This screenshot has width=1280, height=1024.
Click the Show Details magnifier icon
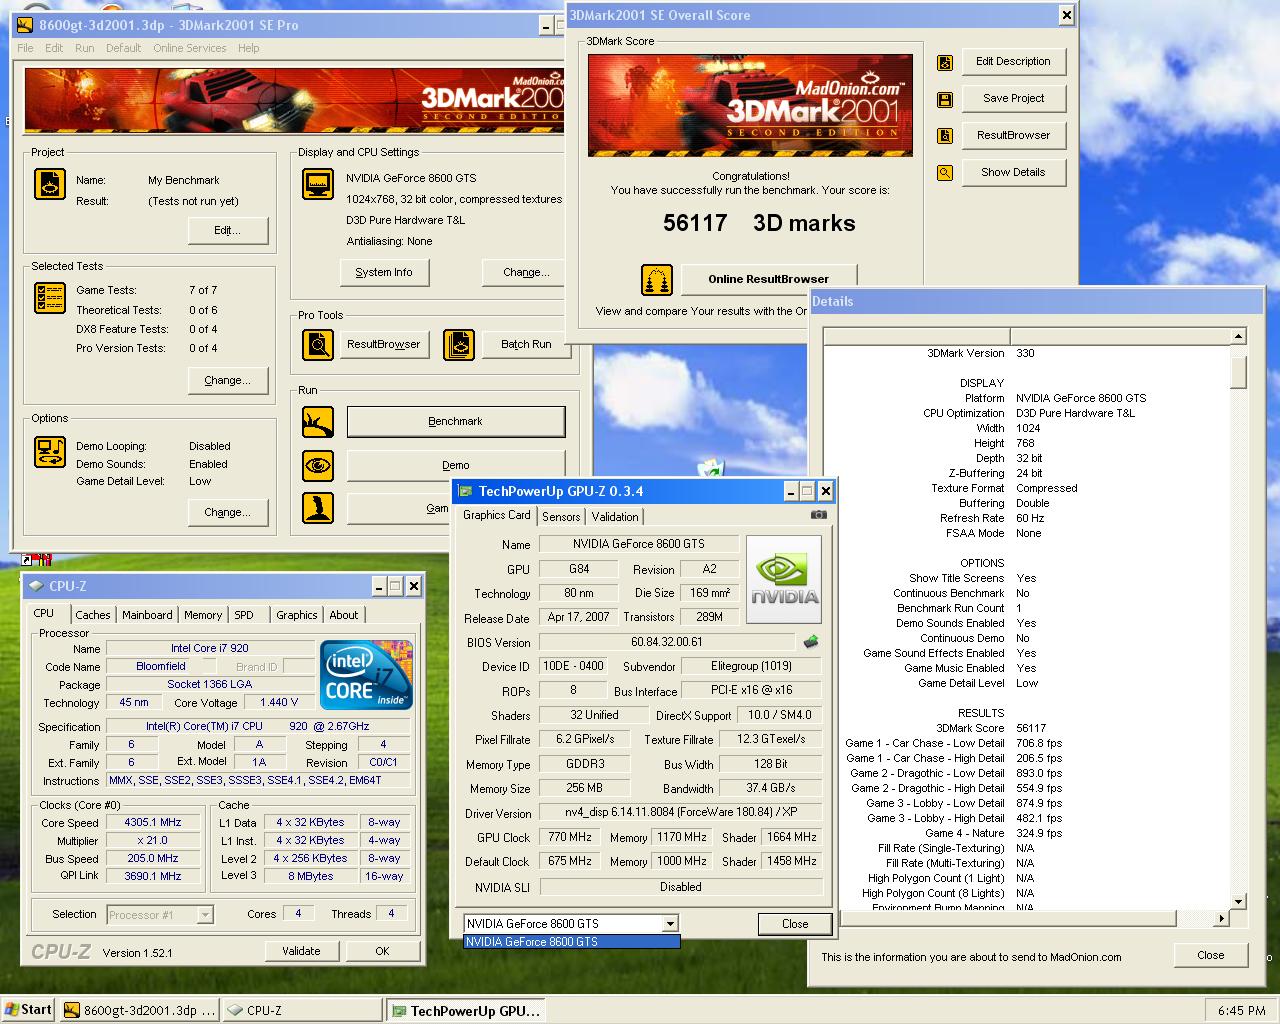(945, 173)
